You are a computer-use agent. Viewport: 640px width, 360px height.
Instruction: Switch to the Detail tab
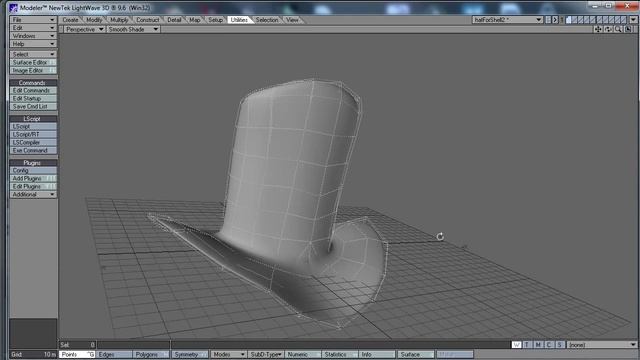[x=174, y=20]
